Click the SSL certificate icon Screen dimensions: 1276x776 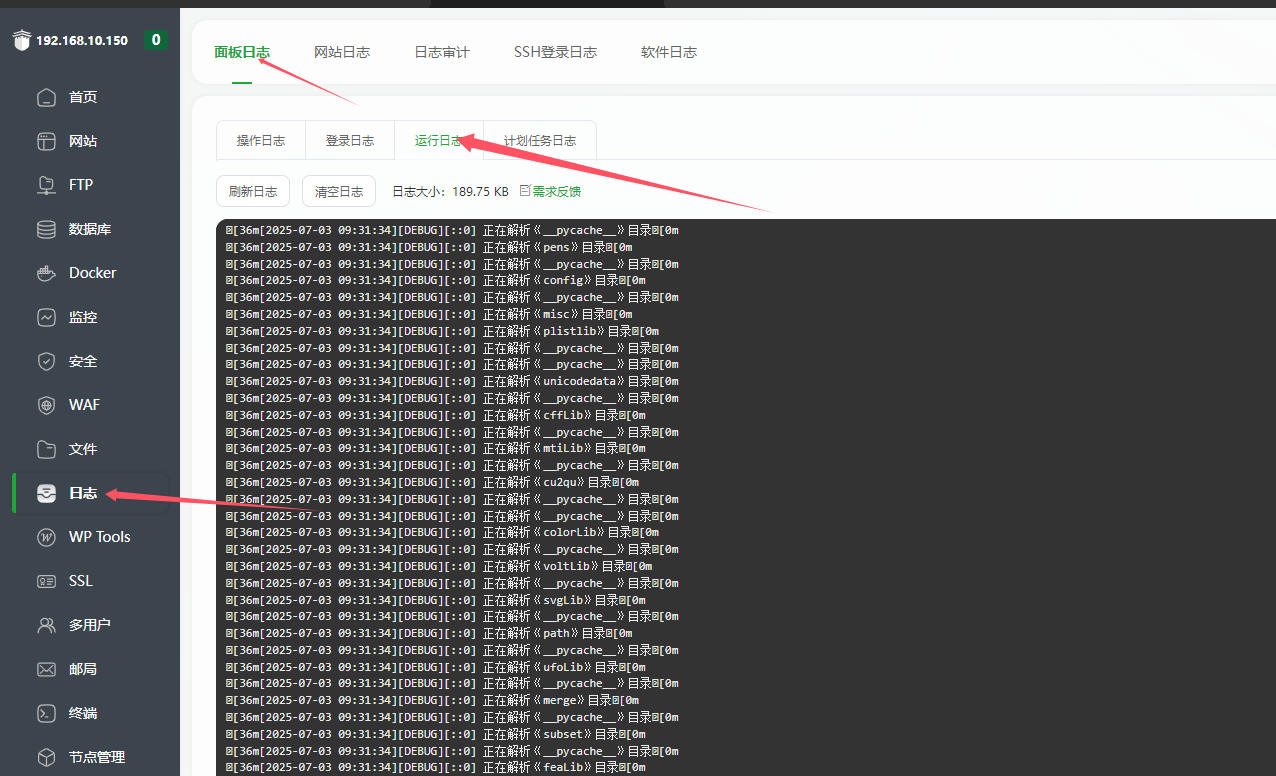[46, 581]
